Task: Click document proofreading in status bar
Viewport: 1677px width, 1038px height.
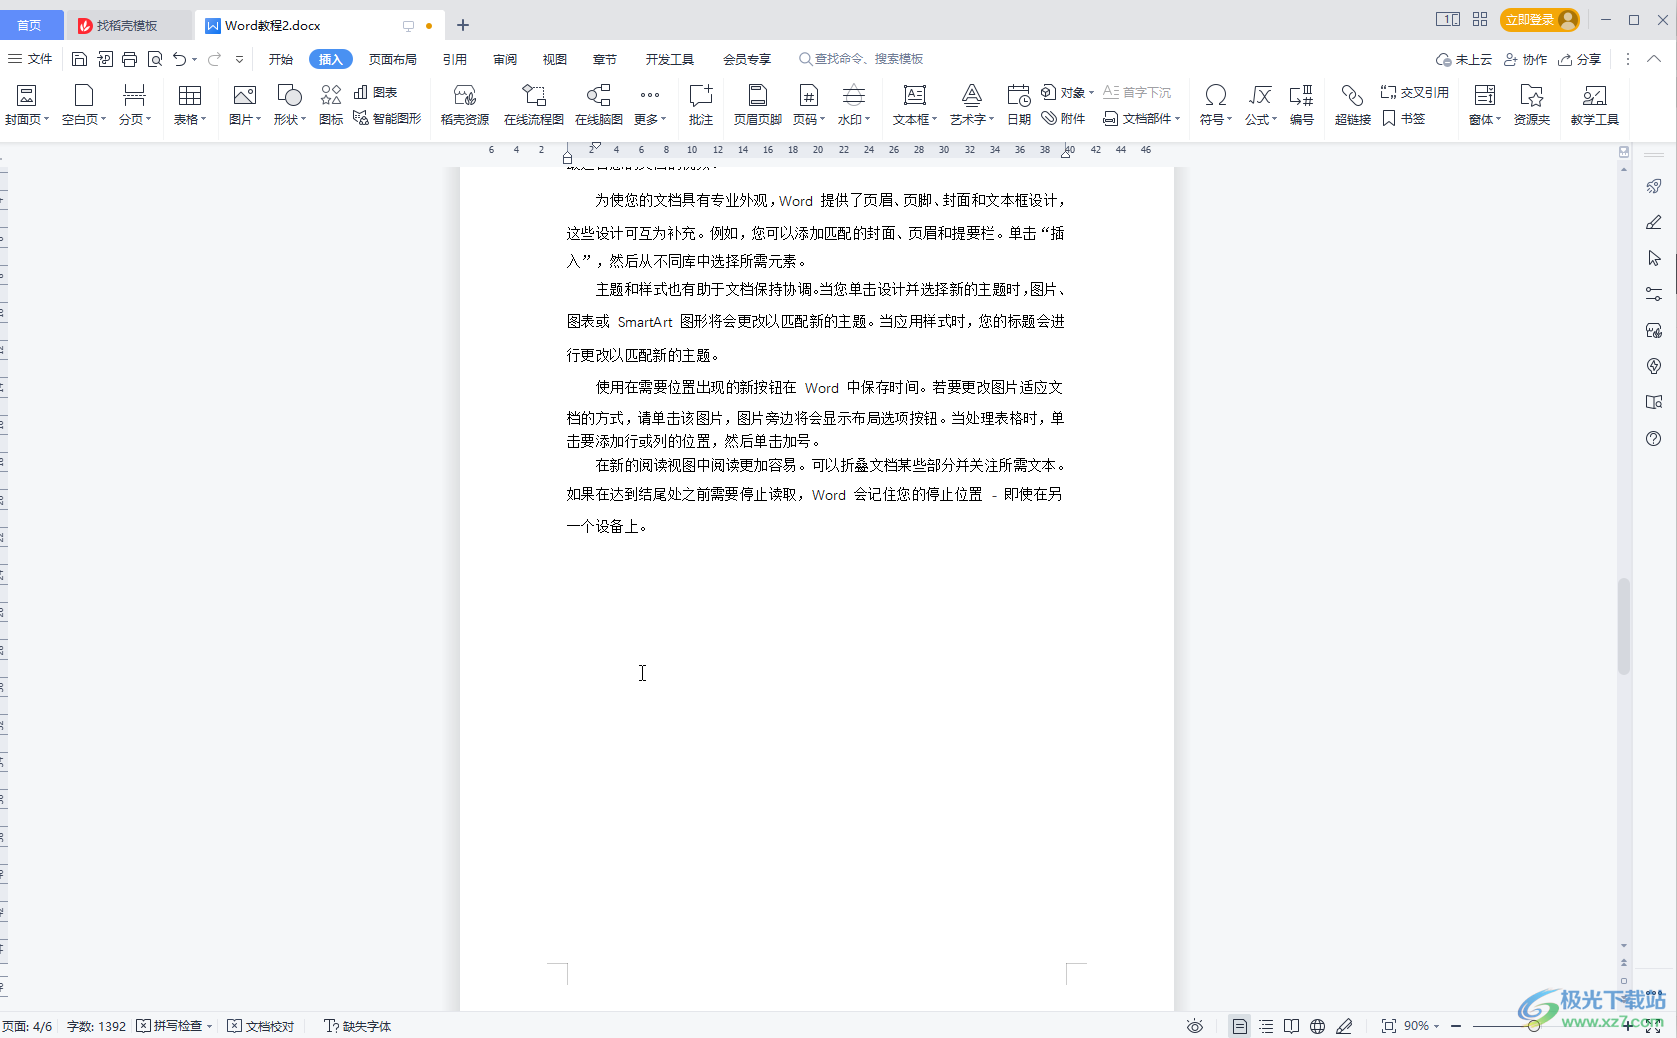Action: tap(261, 1026)
